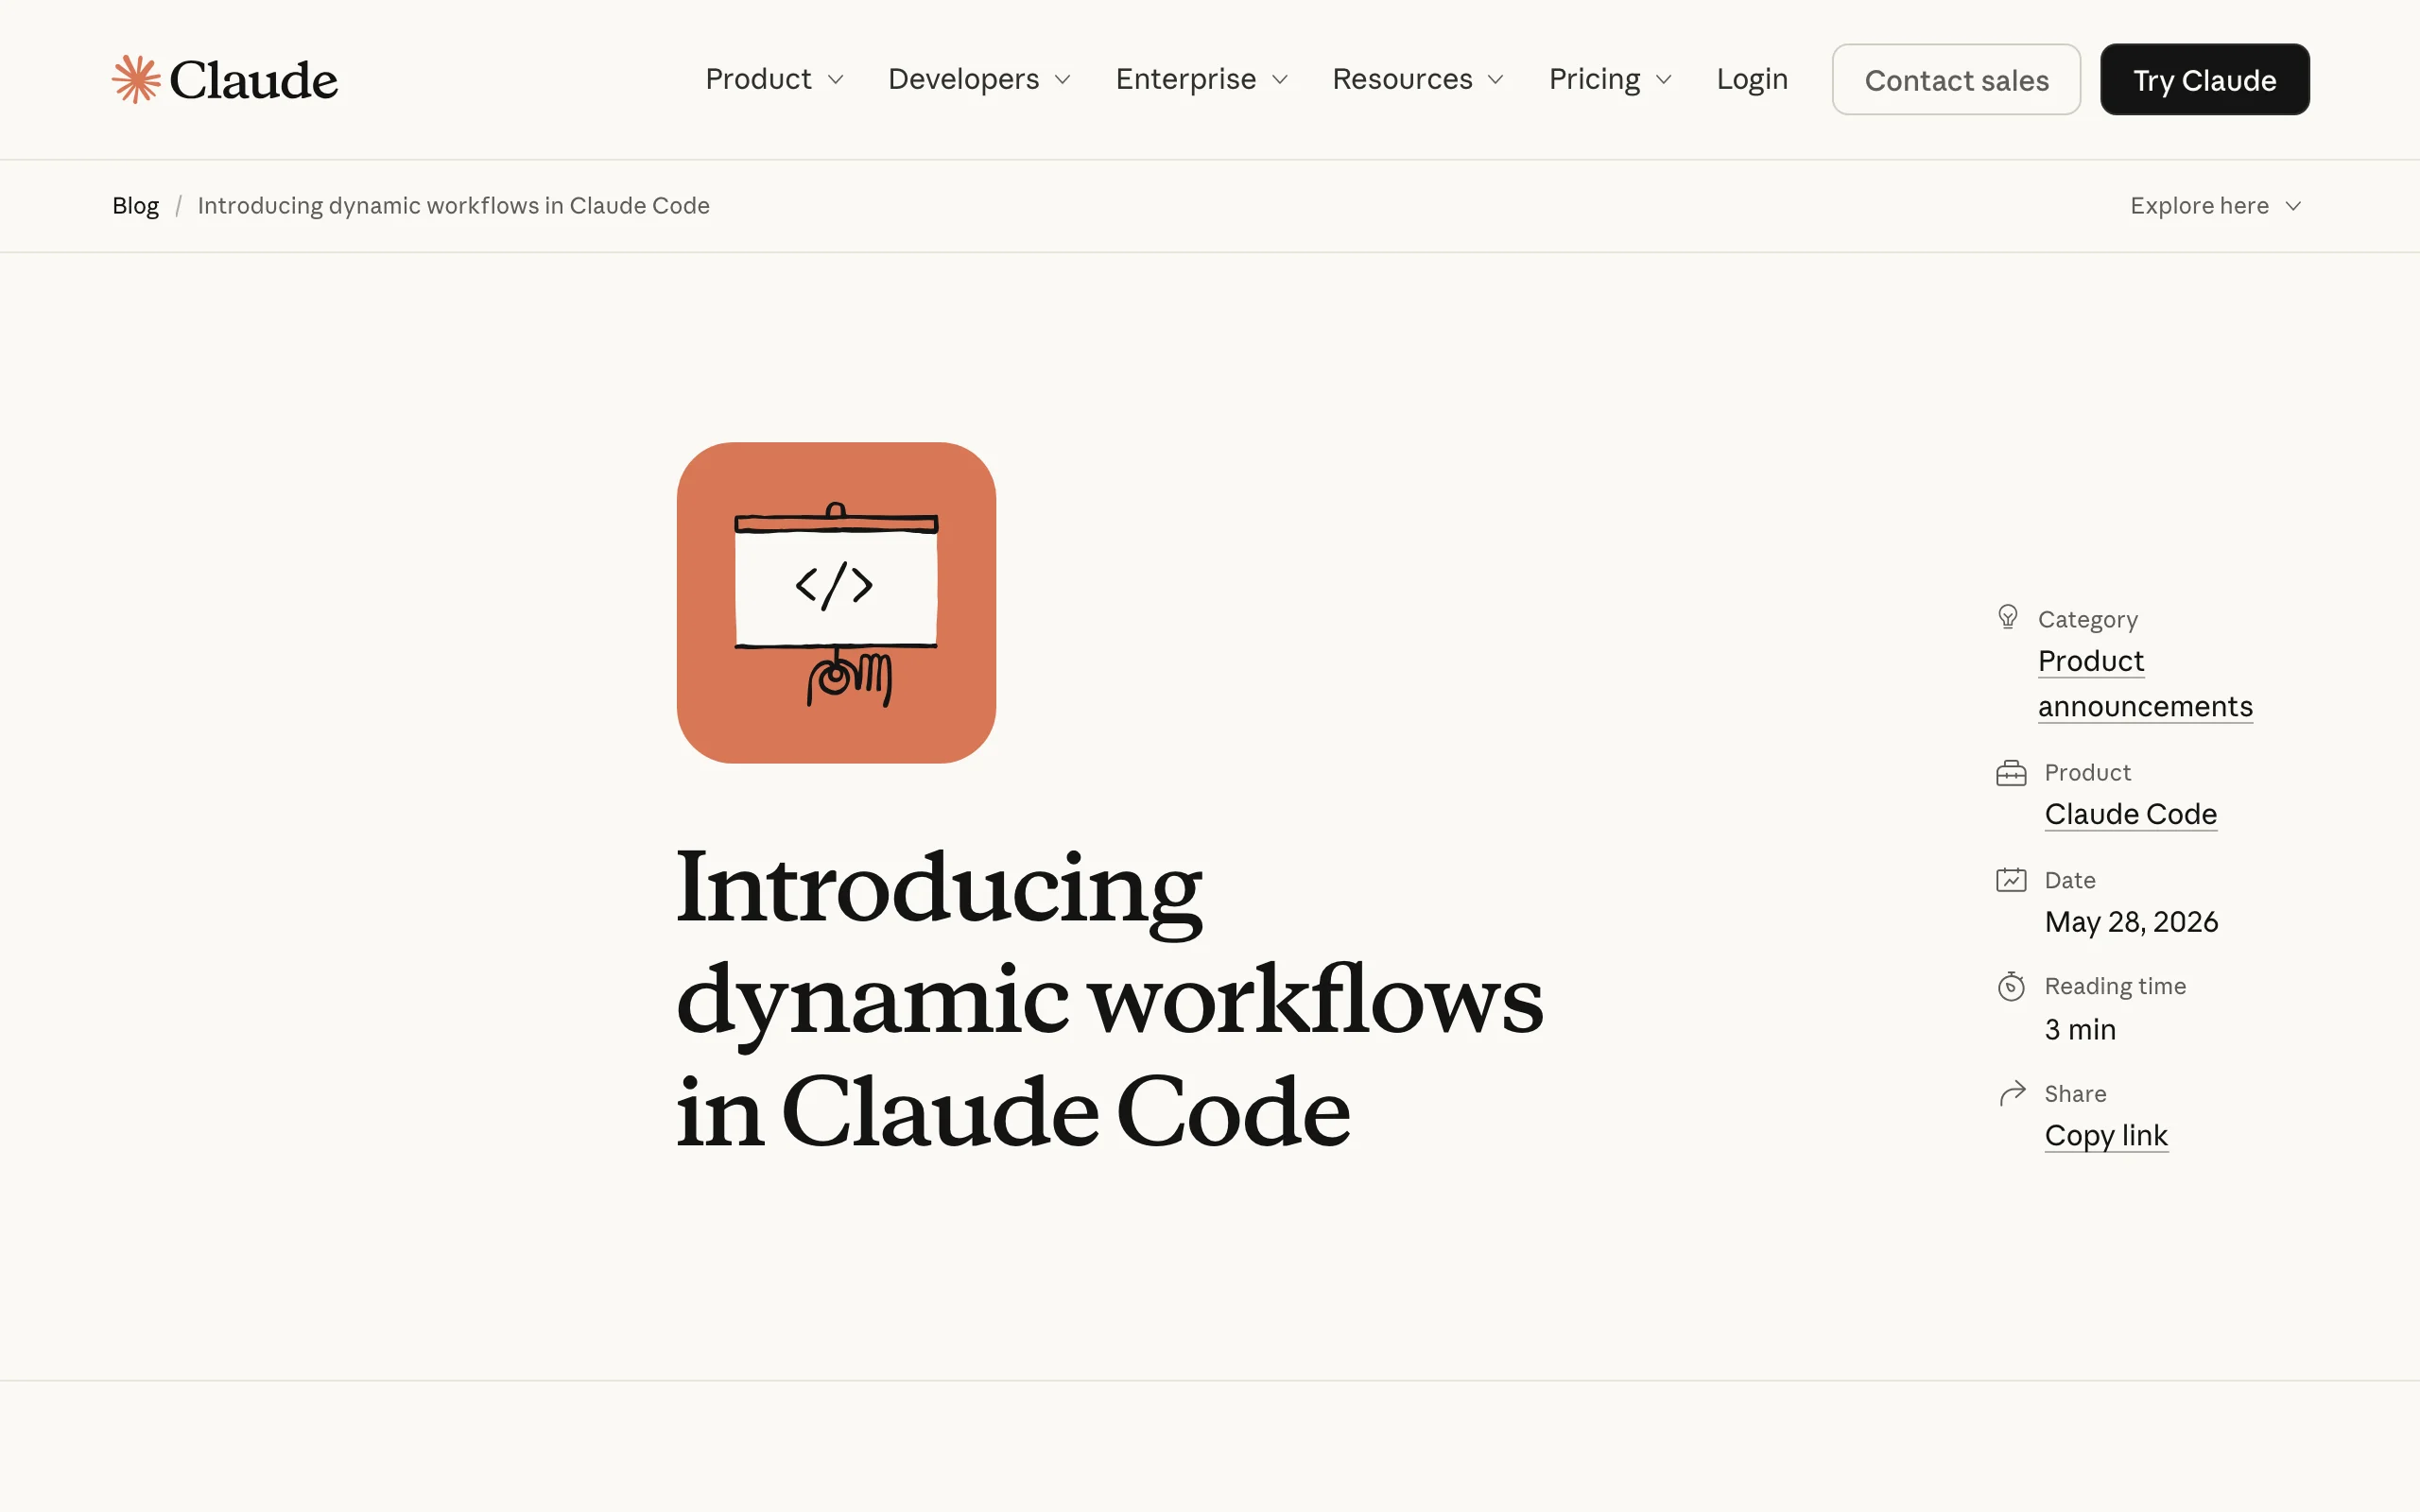
Task: Open the Enterprise navigation menu
Action: pyautogui.click(x=1202, y=79)
